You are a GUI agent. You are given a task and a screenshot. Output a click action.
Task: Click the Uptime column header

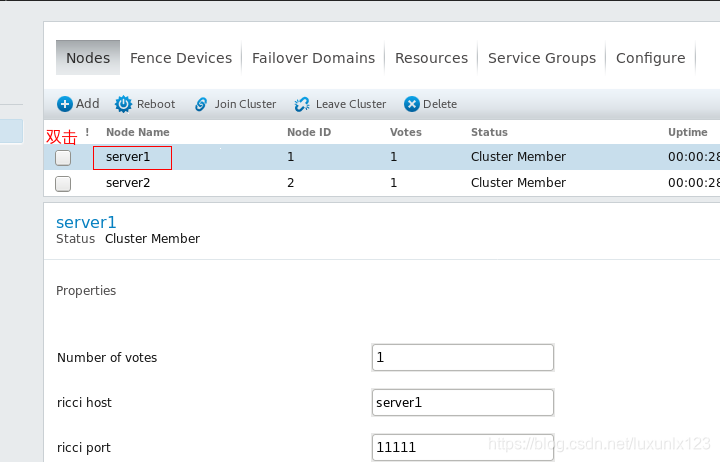pyautogui.click(x=687, y=132)
